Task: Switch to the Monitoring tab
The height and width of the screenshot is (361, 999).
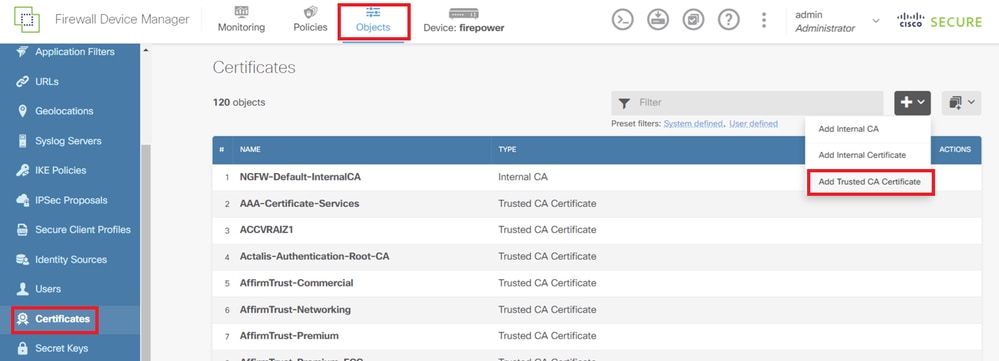Action: pyautogui.click(x=241, y=20)
